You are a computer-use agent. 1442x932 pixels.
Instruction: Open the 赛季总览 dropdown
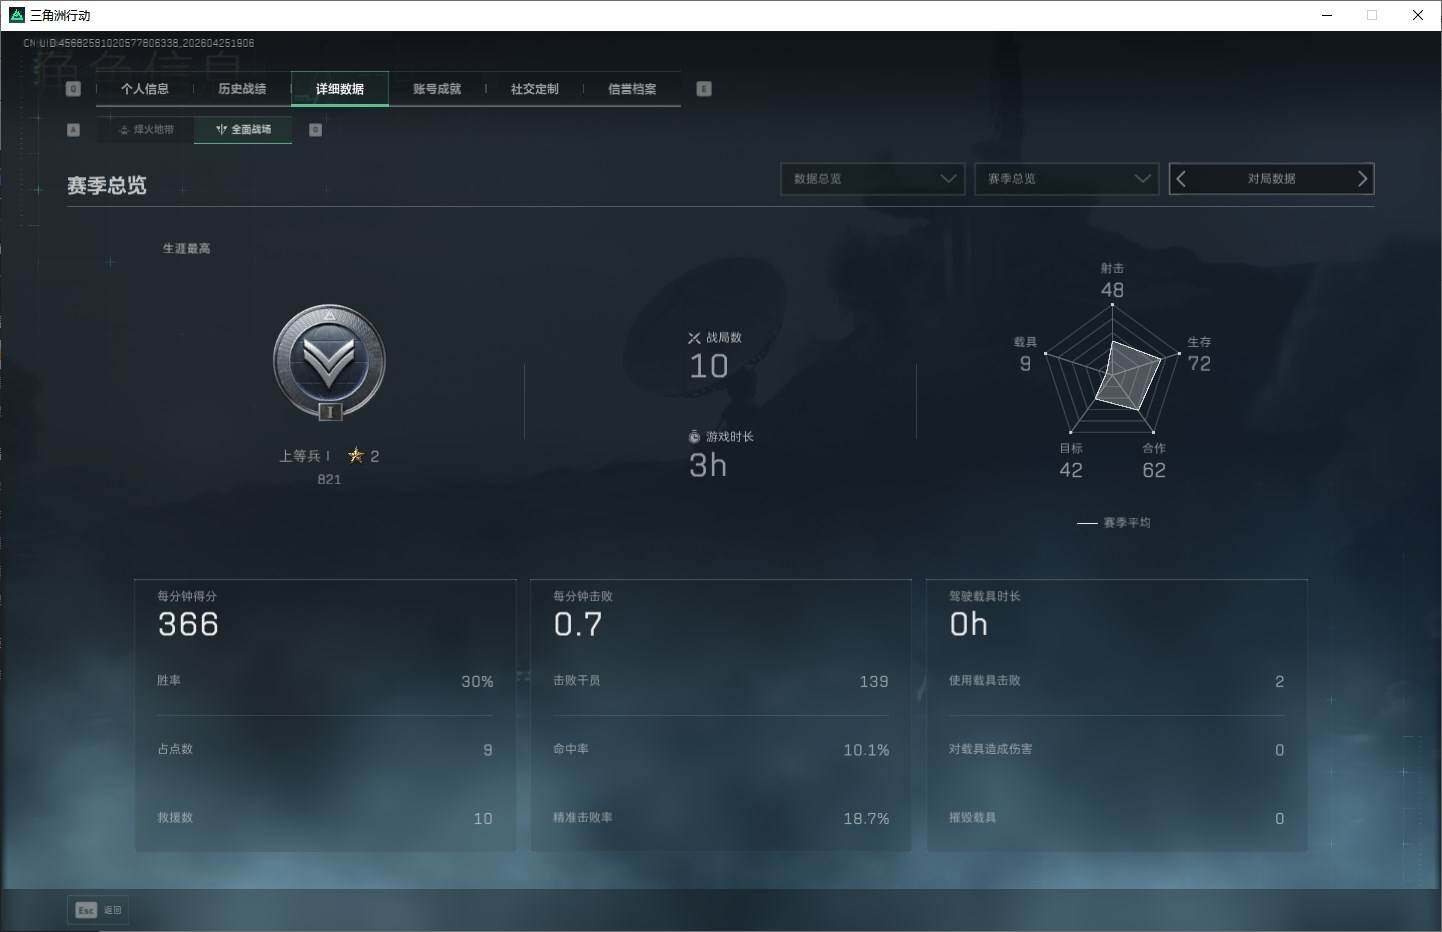click(1066, 179)
